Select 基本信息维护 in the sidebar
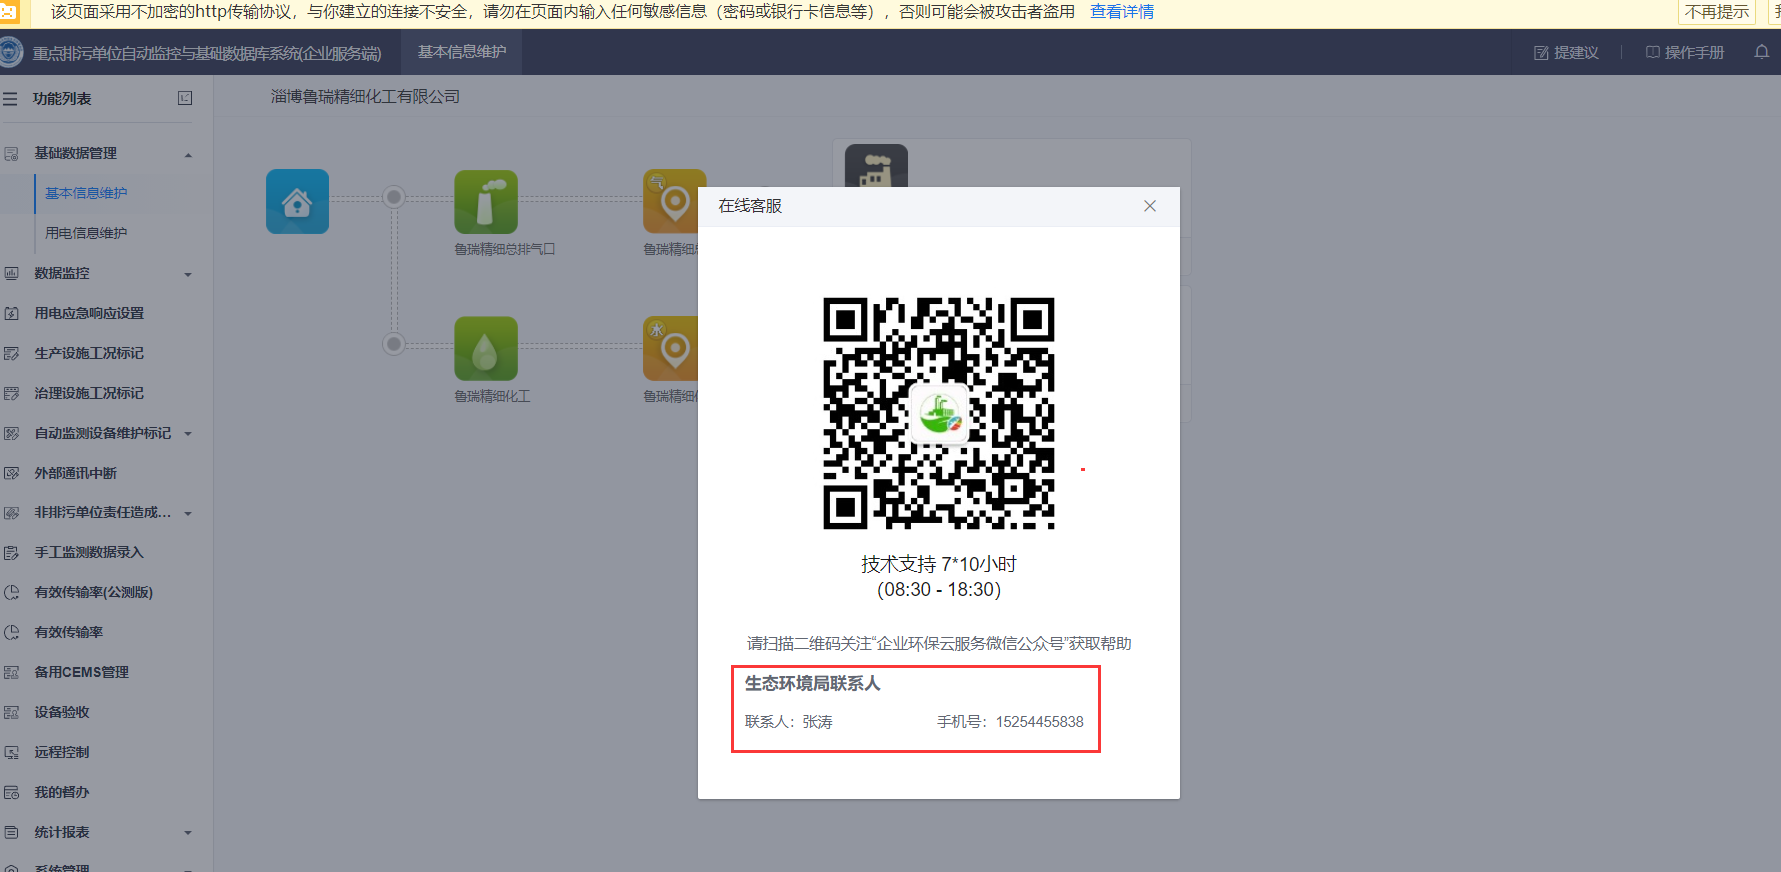This screenshot has height=872, width=1781. (x=86, y=193)
